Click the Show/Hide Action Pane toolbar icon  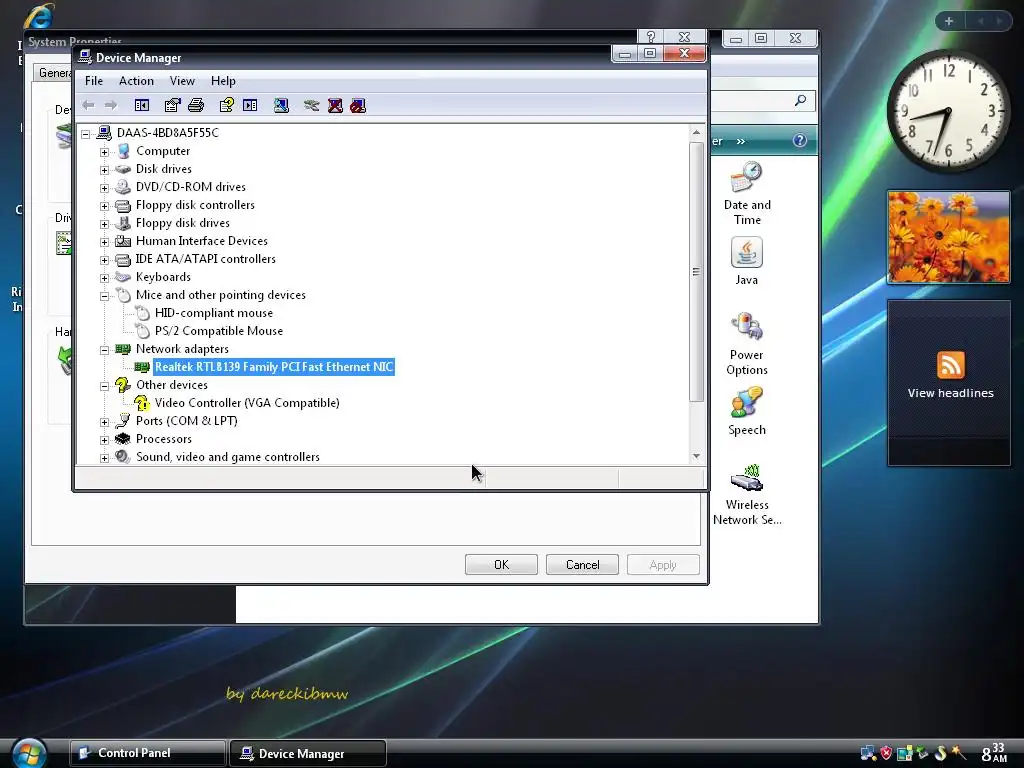tap(250, 105)
